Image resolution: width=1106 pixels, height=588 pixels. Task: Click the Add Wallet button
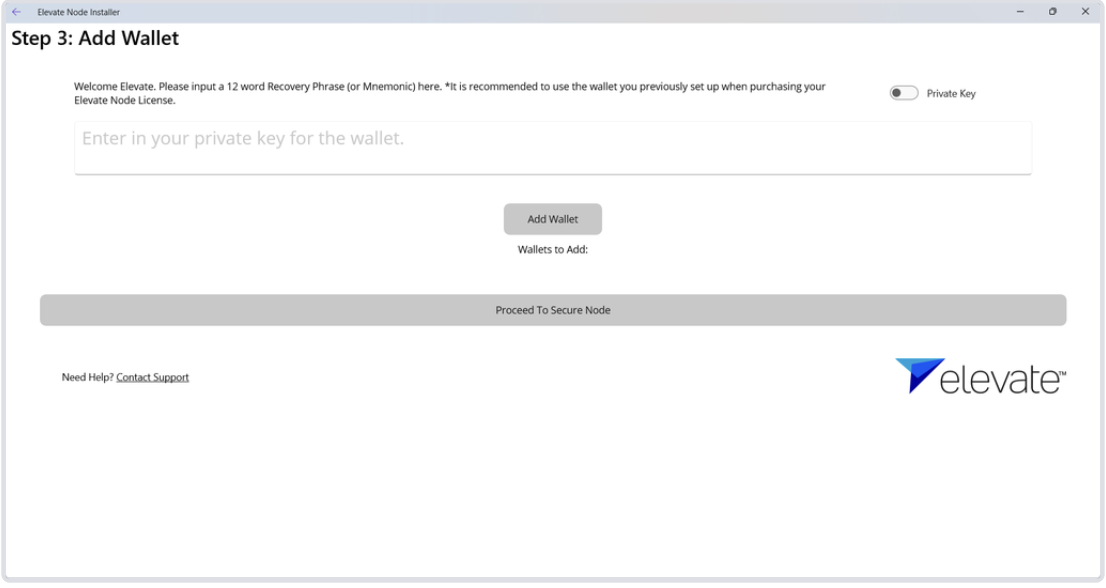[553, 219]
